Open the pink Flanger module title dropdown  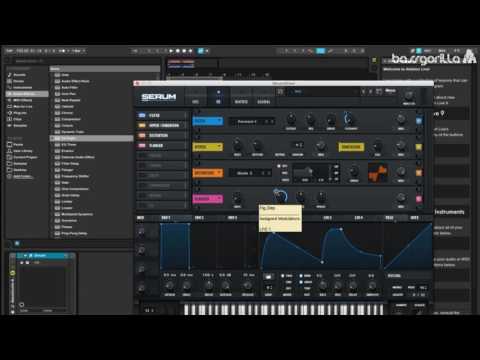208,199
